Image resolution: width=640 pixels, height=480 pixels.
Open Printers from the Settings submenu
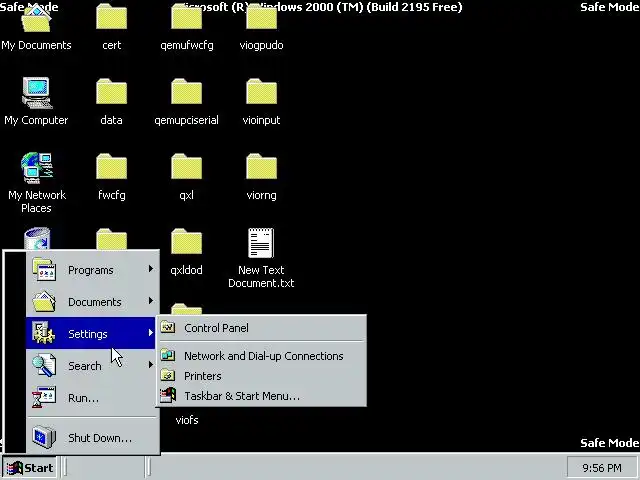(261, 376)
